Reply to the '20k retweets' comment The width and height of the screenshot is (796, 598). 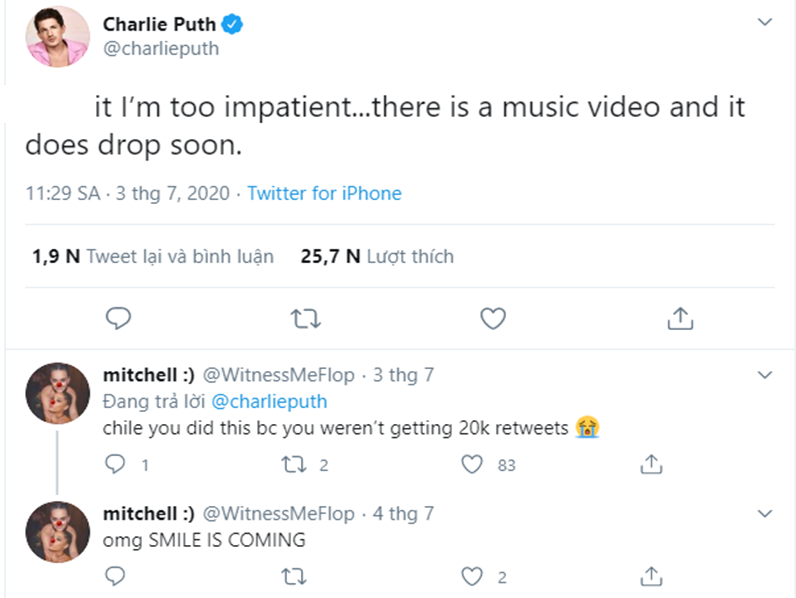click(116, 464)
